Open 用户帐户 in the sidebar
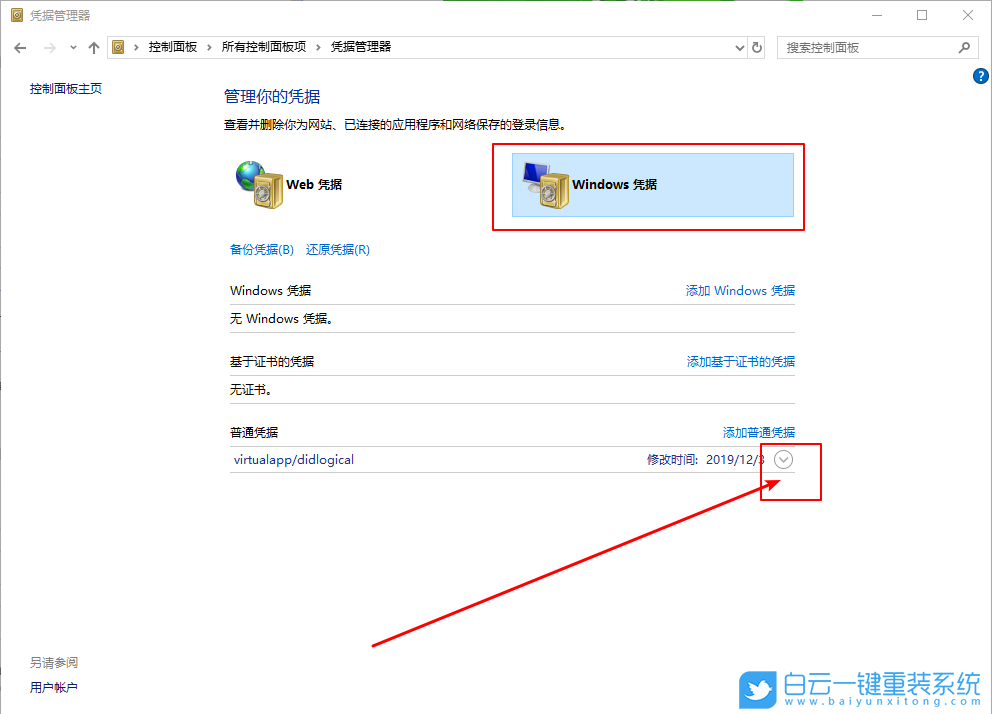 pos(54,687)
